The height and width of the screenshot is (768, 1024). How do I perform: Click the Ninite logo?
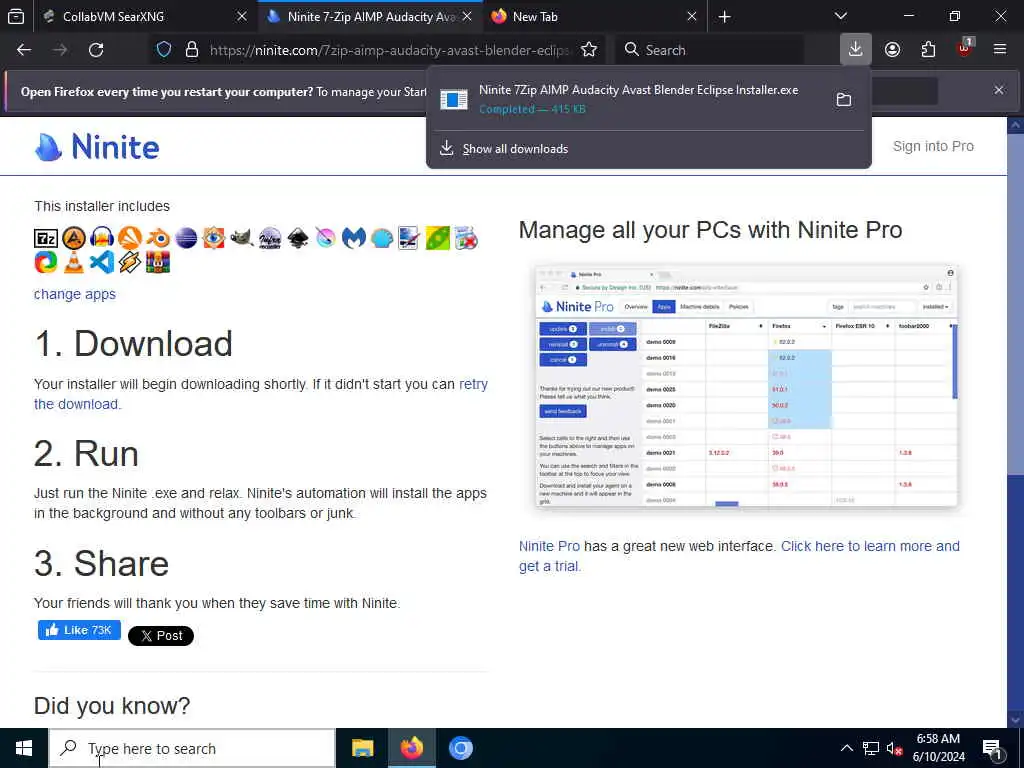point(97,146)
